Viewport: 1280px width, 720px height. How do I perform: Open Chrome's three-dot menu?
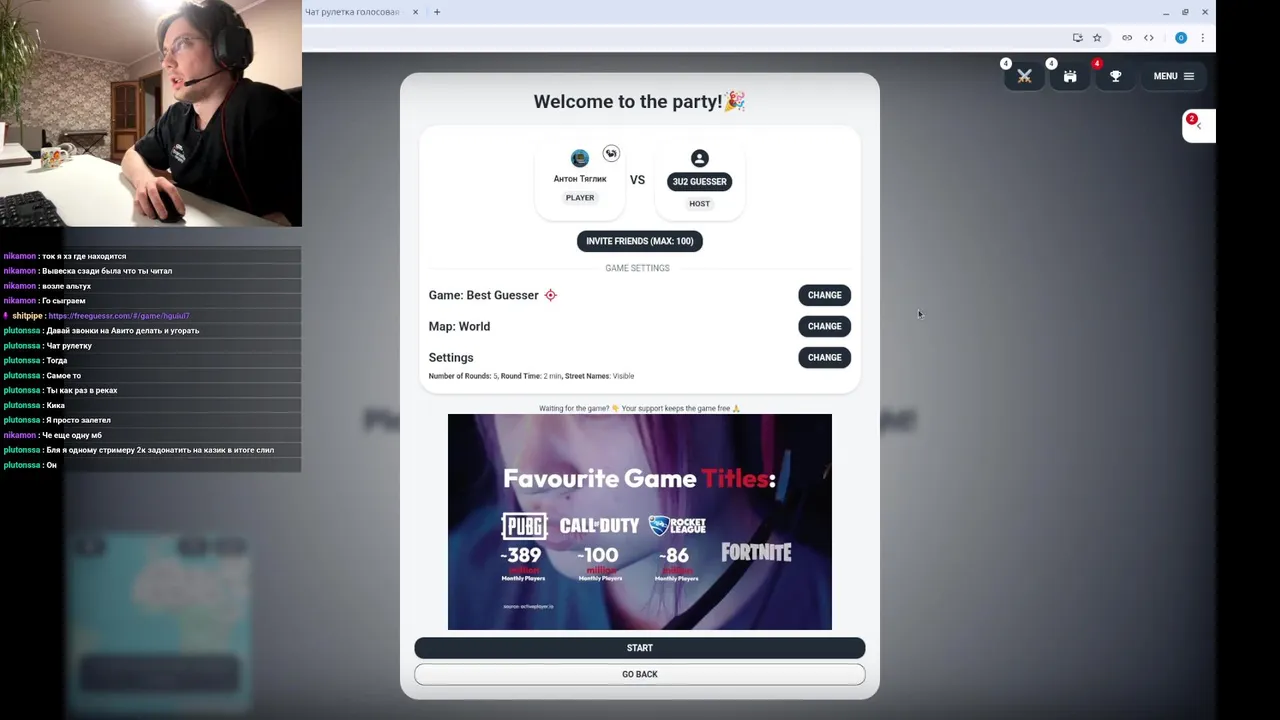coord(1202,38)
